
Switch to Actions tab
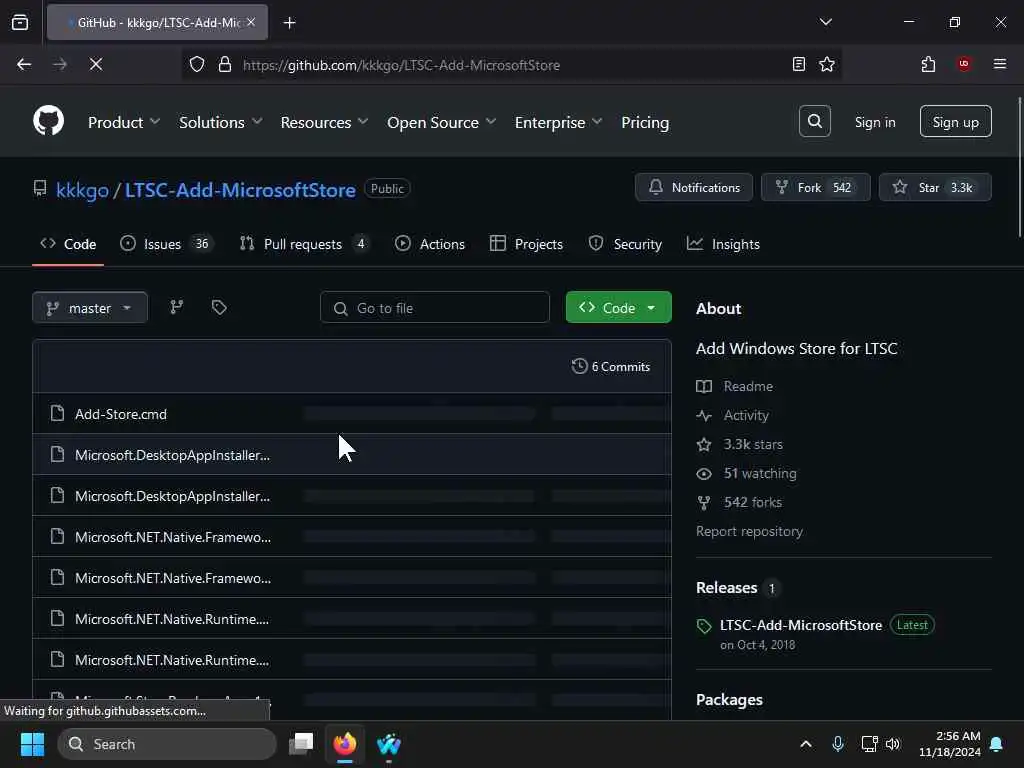coord(430,244)
